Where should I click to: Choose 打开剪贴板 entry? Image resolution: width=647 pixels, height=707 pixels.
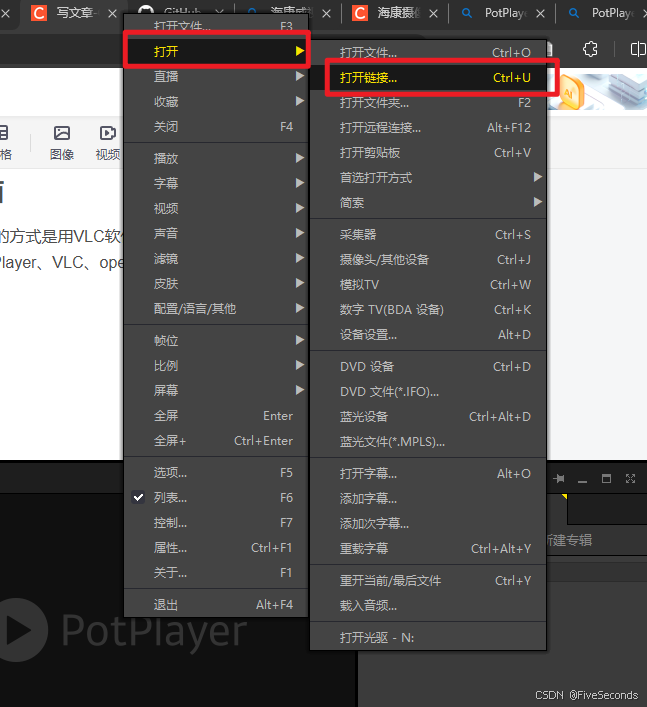click(x=428, y=153)
